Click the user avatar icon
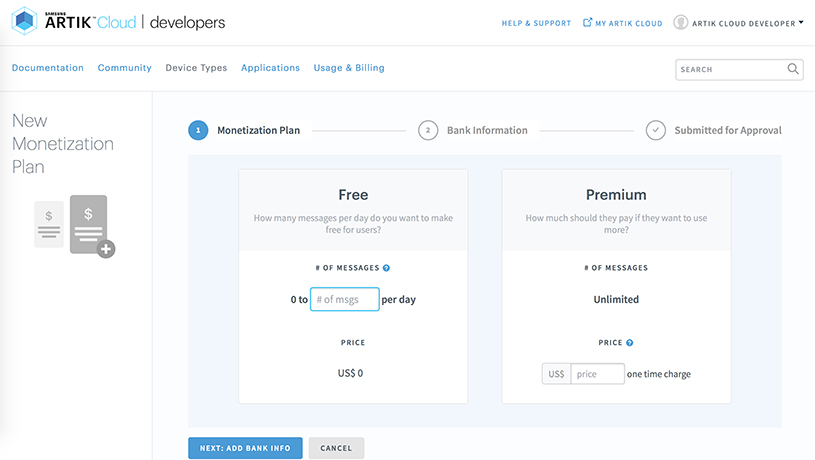Image resolution: width=815 pixels, height=460 pixels. tap(681, 23)
